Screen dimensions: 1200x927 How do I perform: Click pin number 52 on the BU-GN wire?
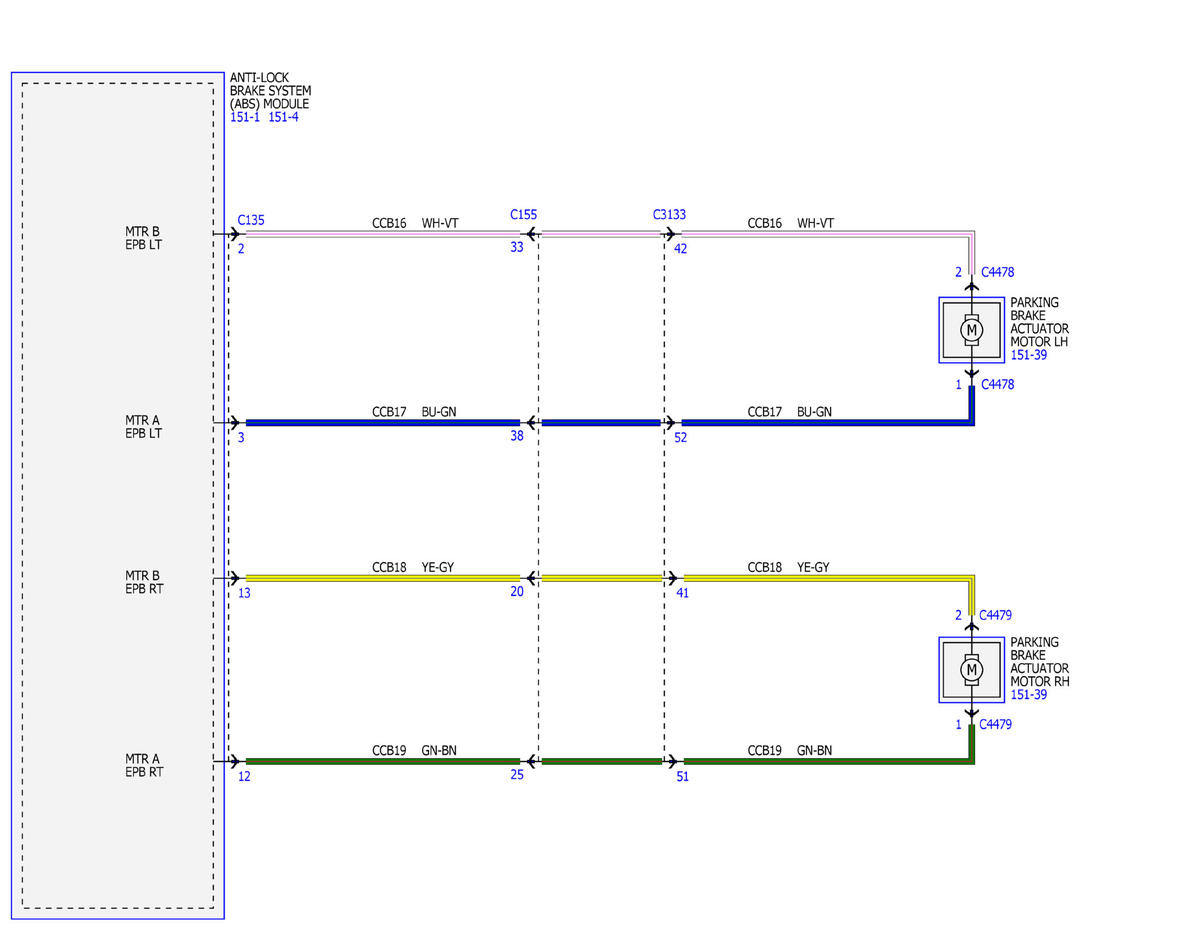coord(681,437)
